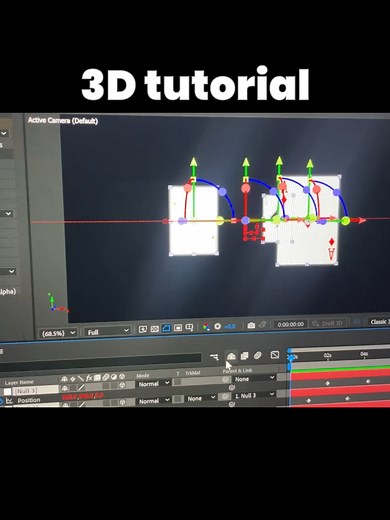This screenshot has width=390, height=520.
Task: Toggle Fast Previews icon in viewer footer
Action: (143, 329)
